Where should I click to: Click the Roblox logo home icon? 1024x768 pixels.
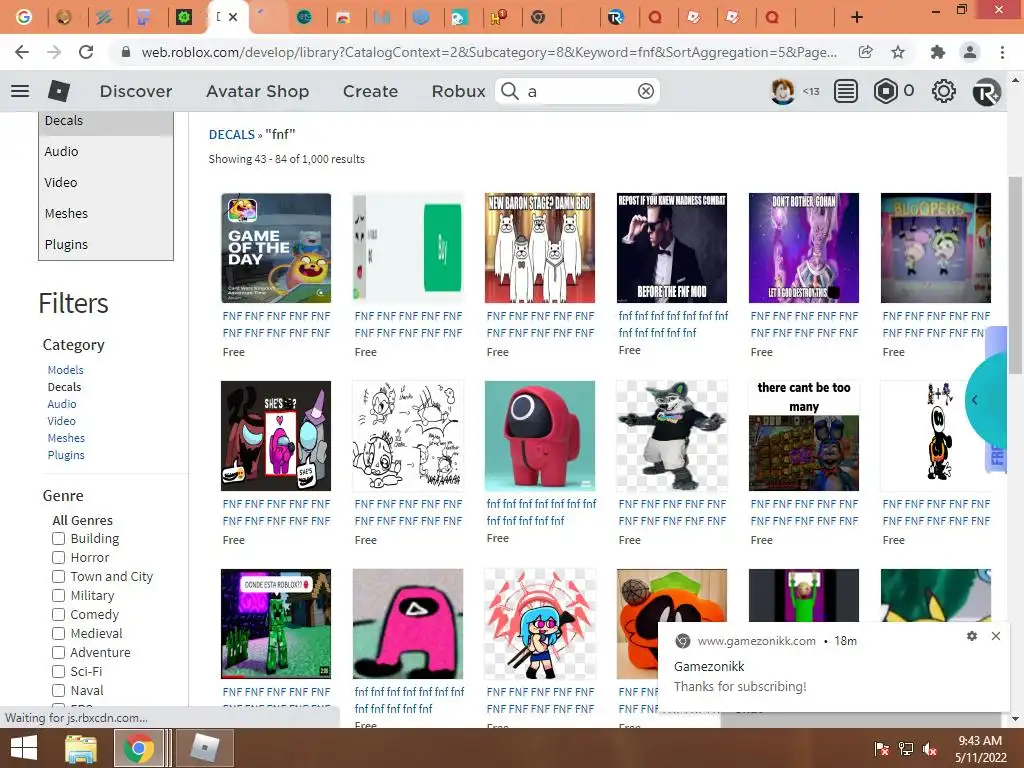coord(59,91)
